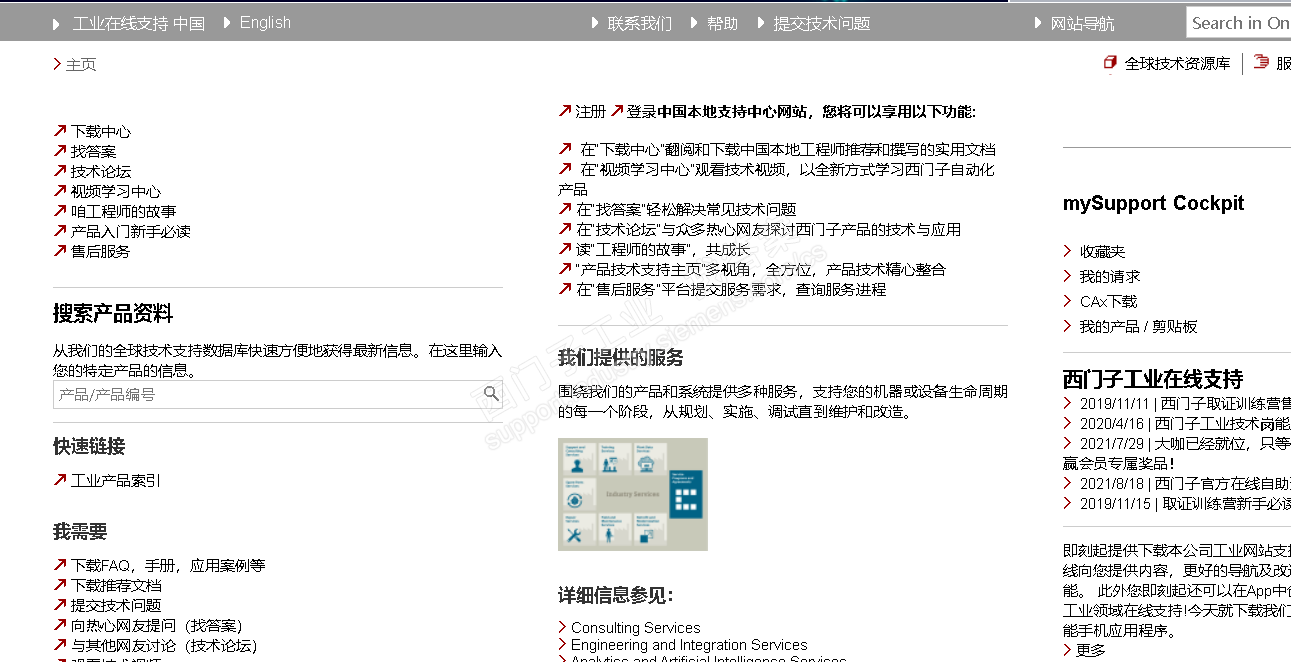Open the 2020/4/16 西门子工业技术岗能 news item
This screenshot has width=1291, height=662.
(1185, 423)
